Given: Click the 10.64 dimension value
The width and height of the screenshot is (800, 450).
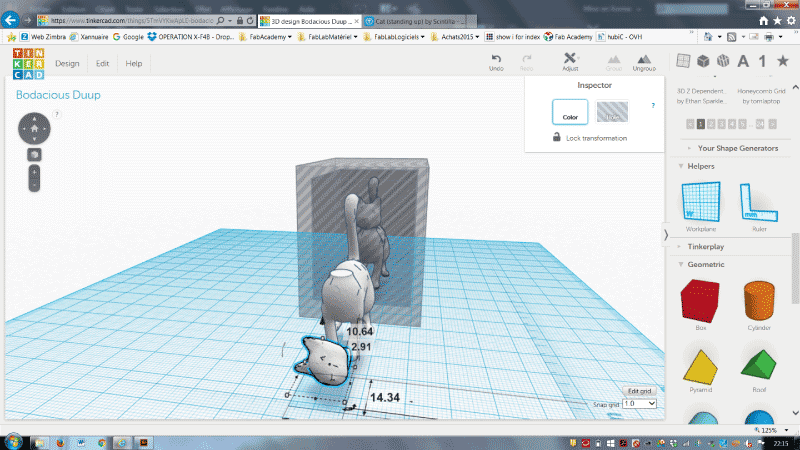Looking at the screenshot, I should (360, 331).
